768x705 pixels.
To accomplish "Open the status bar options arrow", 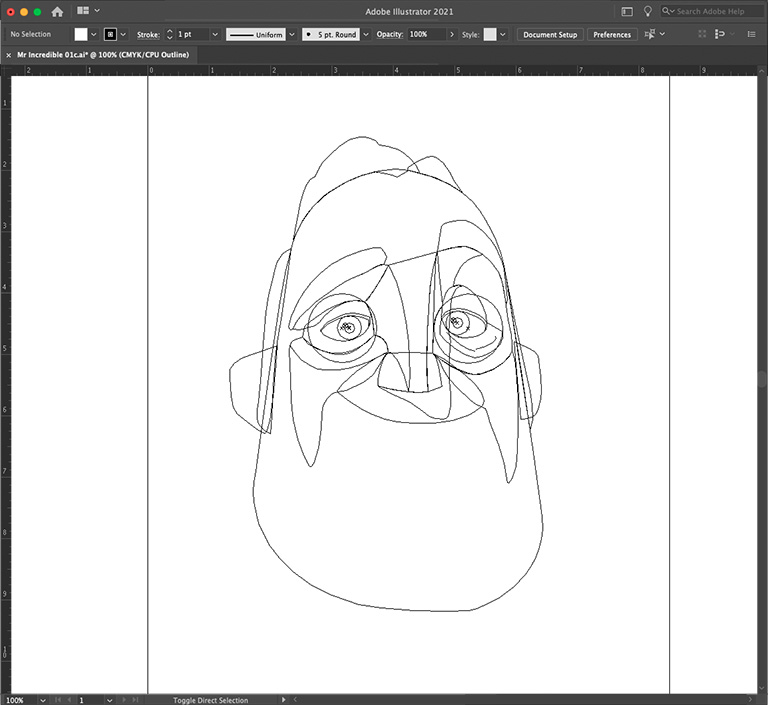I will tap(283, 700).
